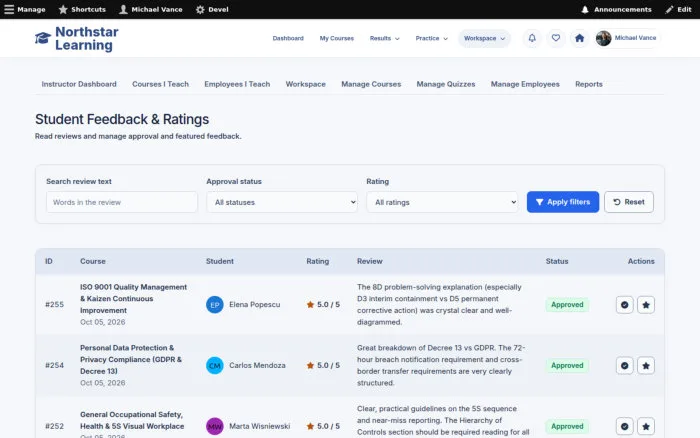Expand the Workspace header menu
The height and width of the screenshot is (438, 700).
(x=484, y=38)
